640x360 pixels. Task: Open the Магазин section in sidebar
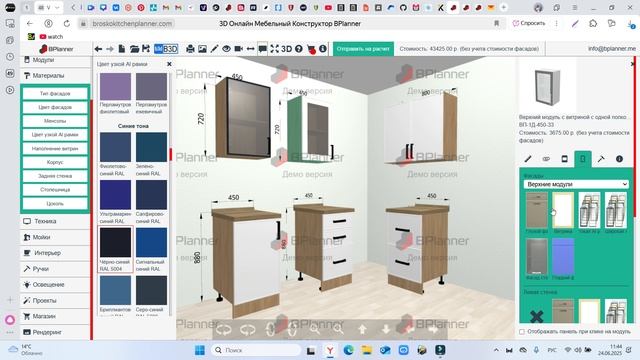click(55, 316)
